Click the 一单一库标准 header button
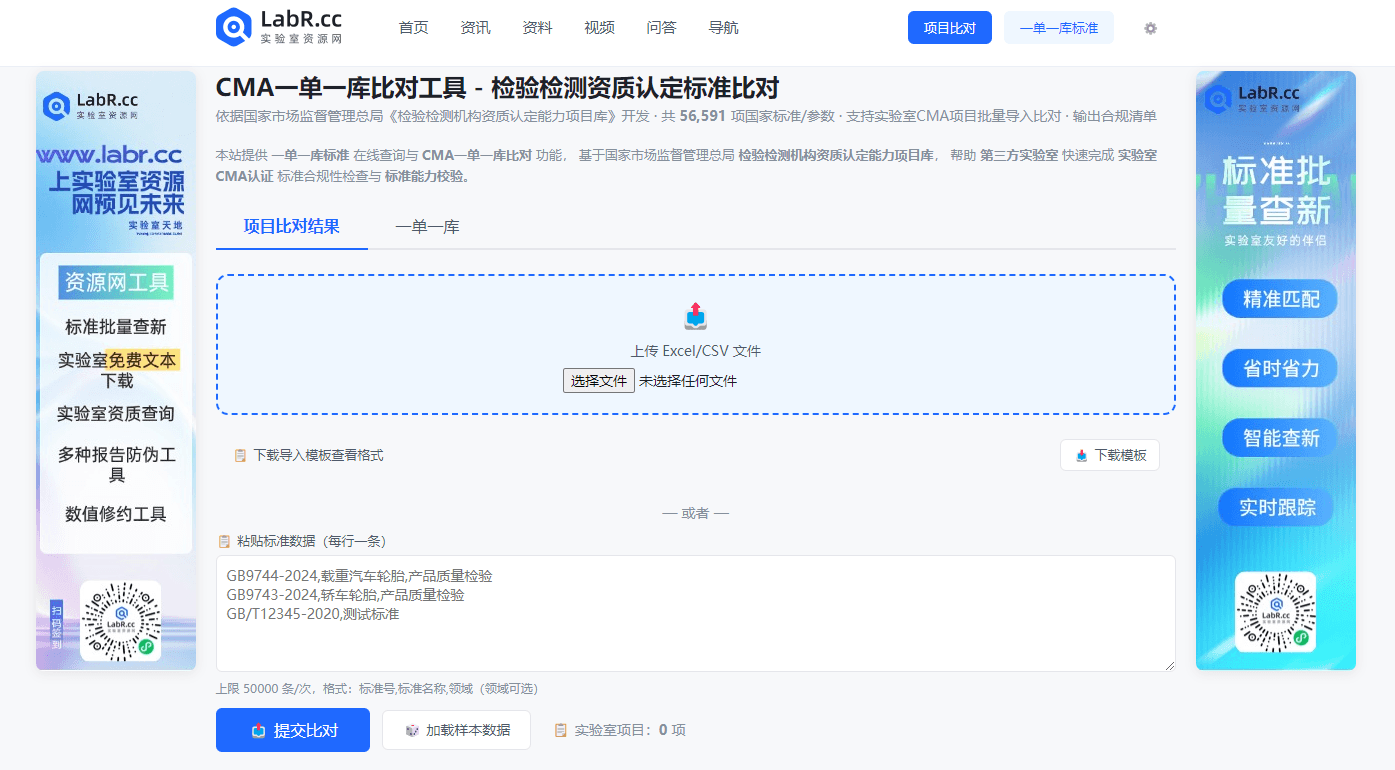Viewport: 1395px width, 770px height. 1059,28
